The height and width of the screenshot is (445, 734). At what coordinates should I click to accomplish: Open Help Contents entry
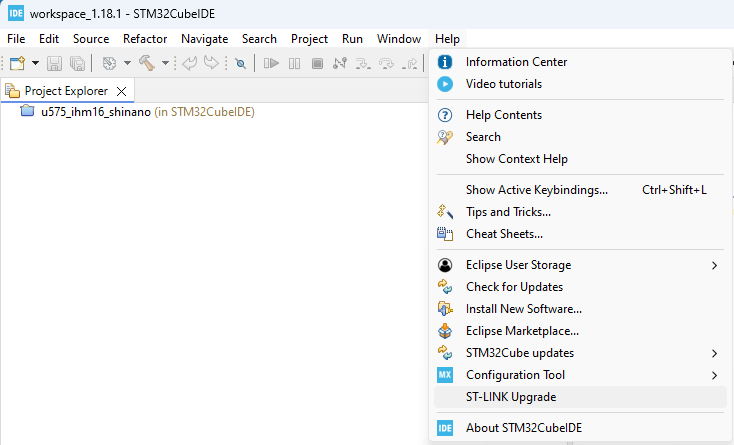580,115
